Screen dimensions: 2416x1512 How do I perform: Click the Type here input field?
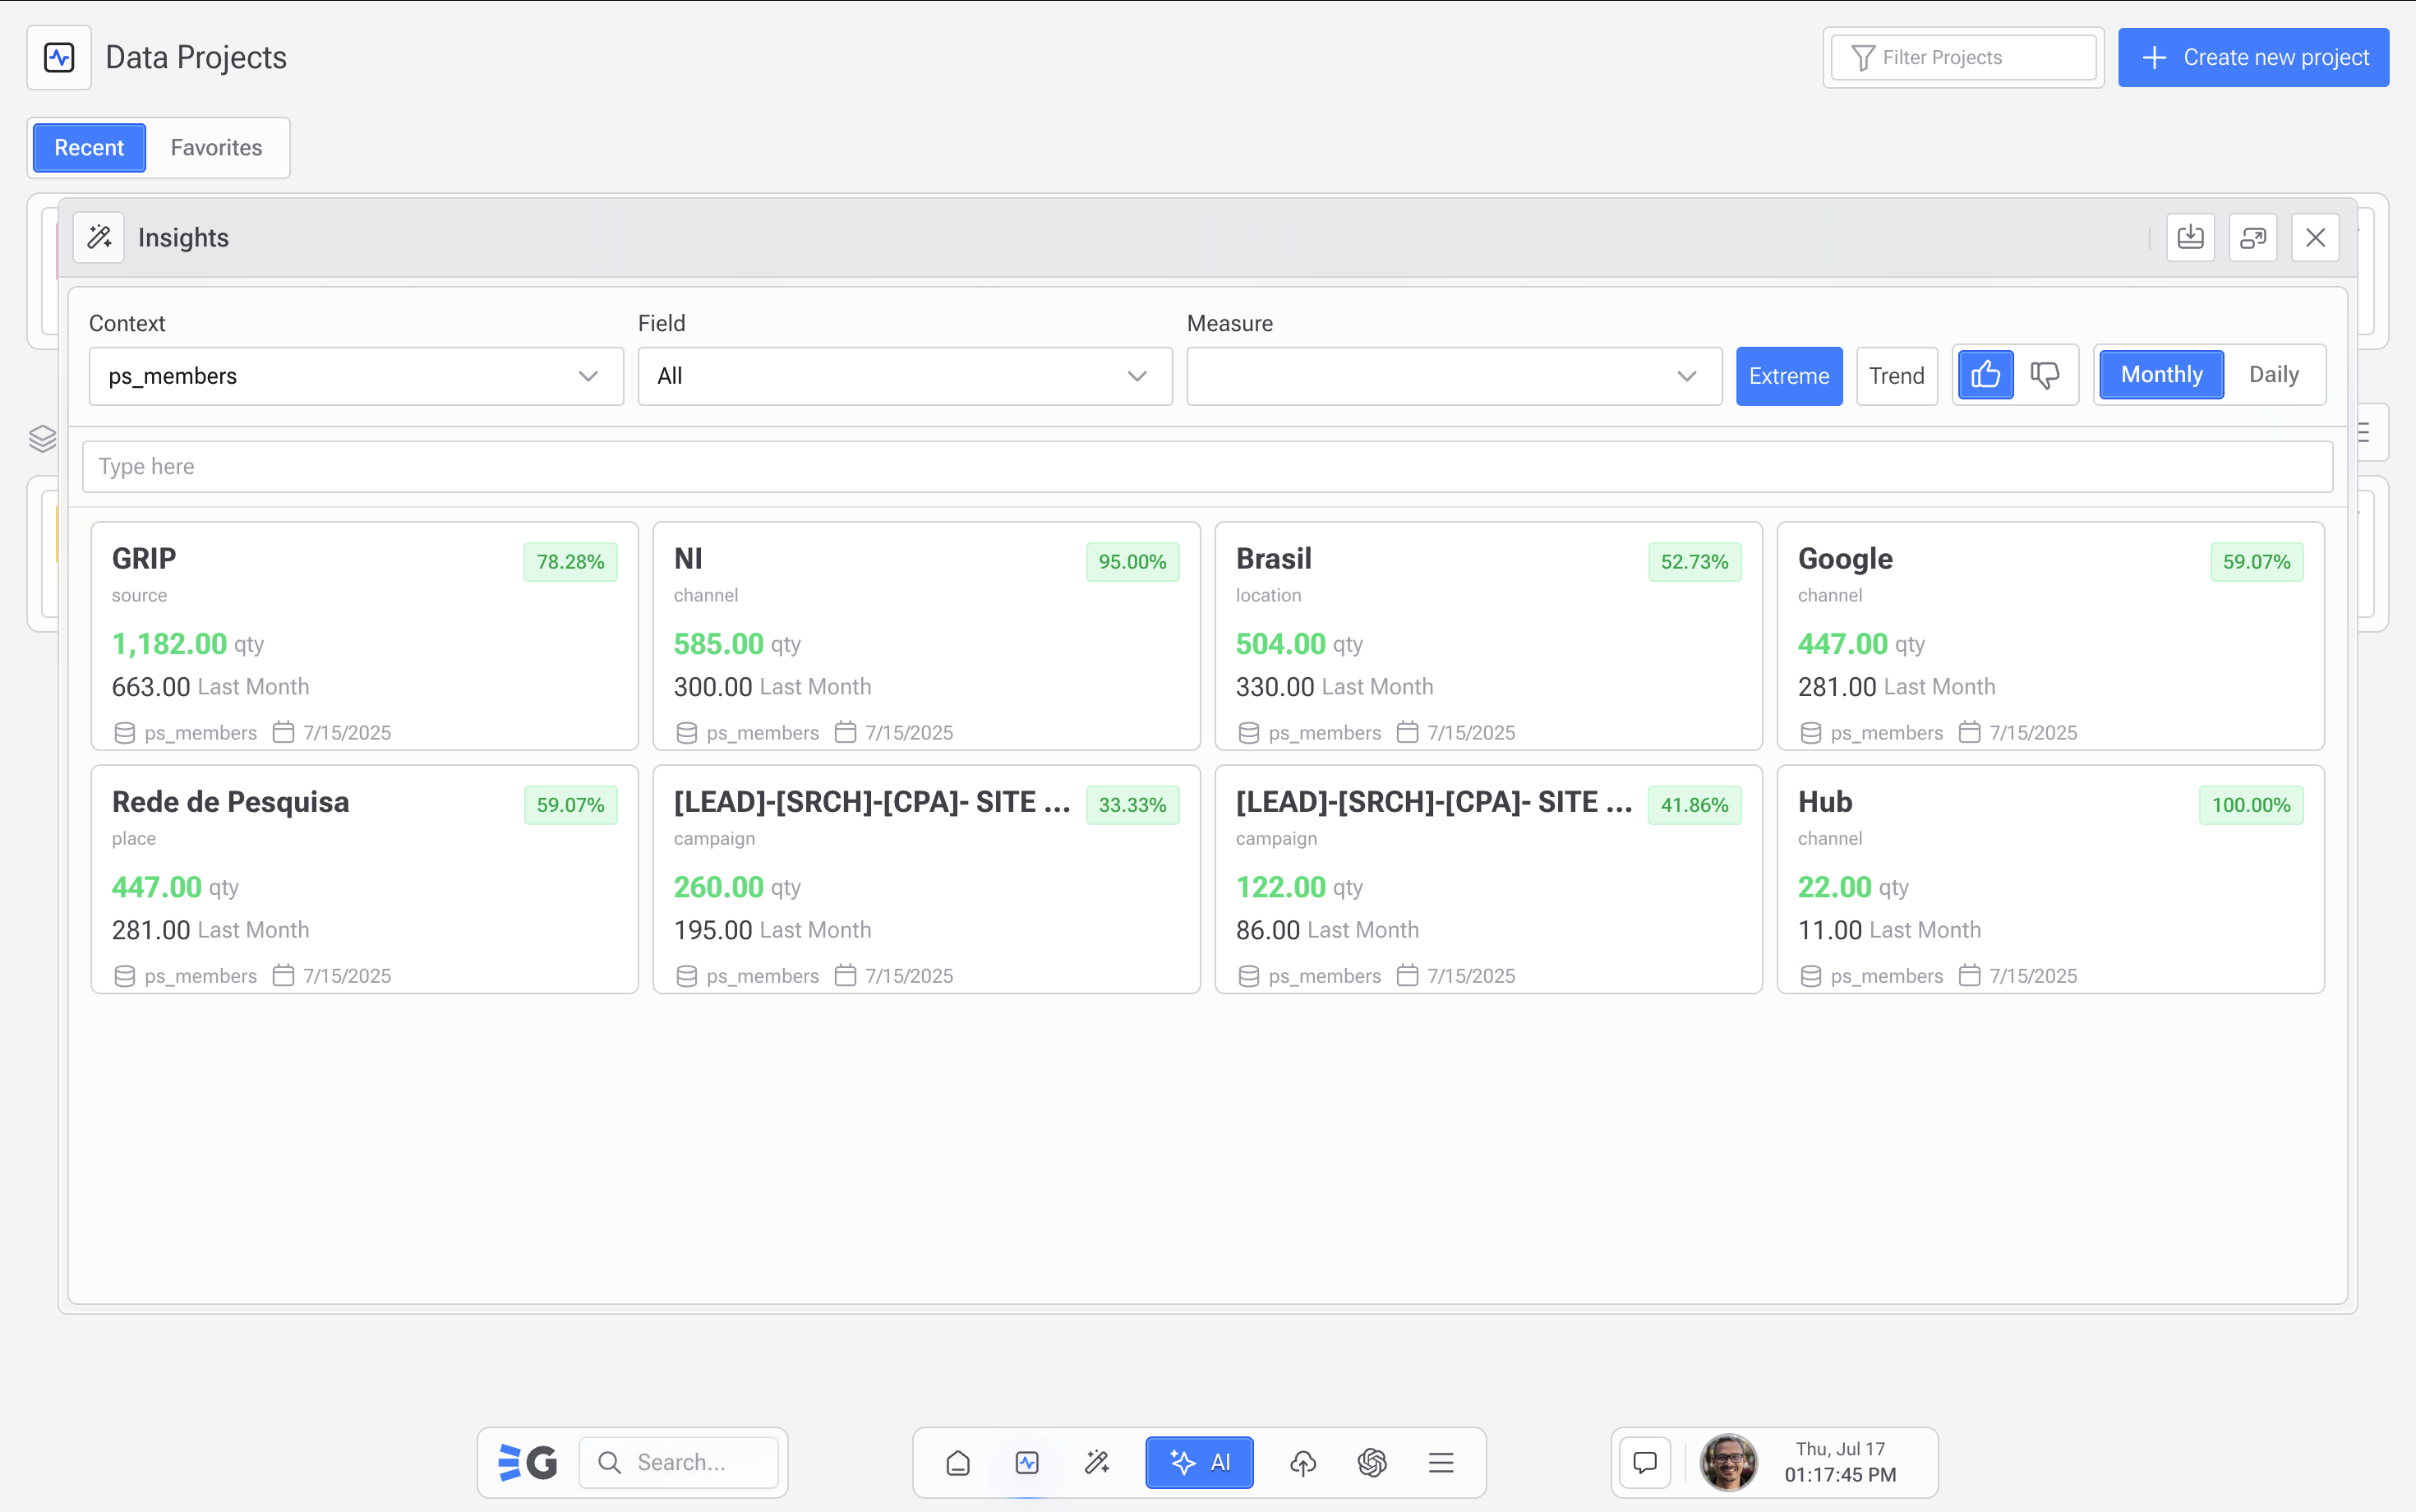point(1207,466)
